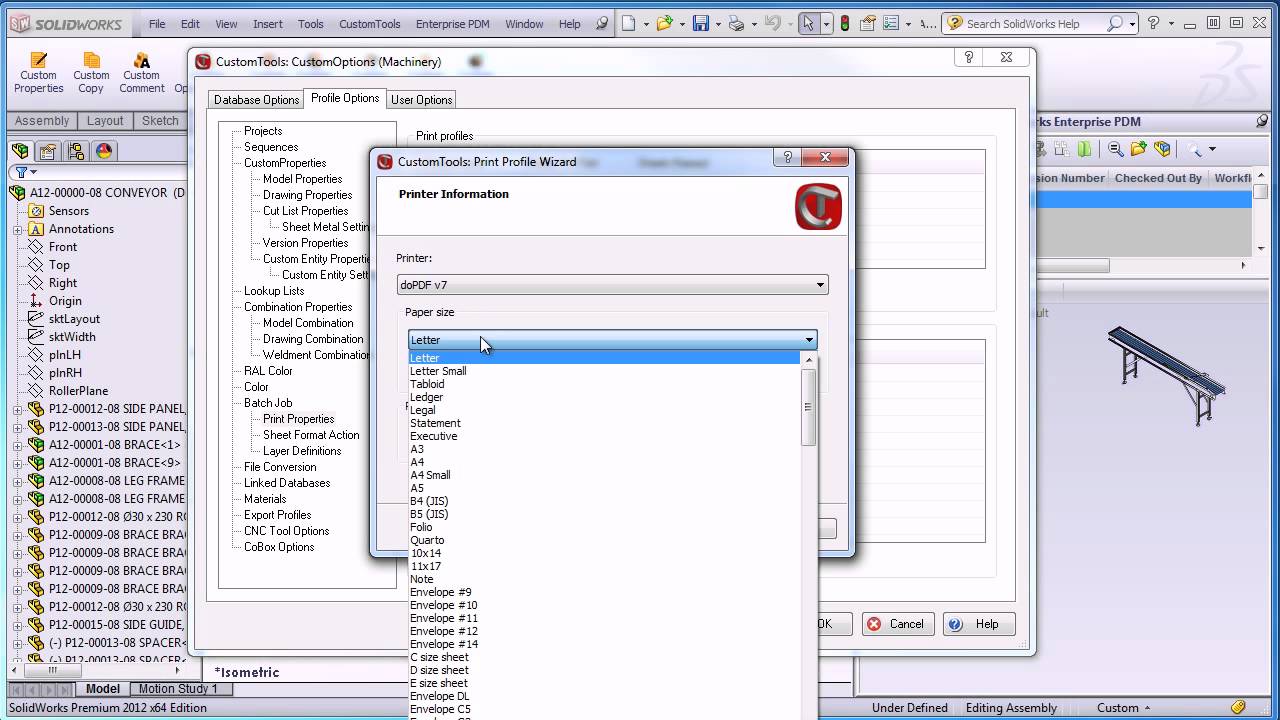Click the PDM yellow box assembly icon

pos(1162,150)
